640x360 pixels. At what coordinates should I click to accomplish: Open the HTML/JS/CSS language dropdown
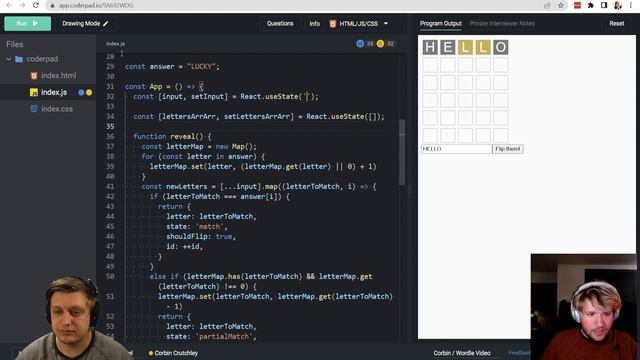[359, 24]
